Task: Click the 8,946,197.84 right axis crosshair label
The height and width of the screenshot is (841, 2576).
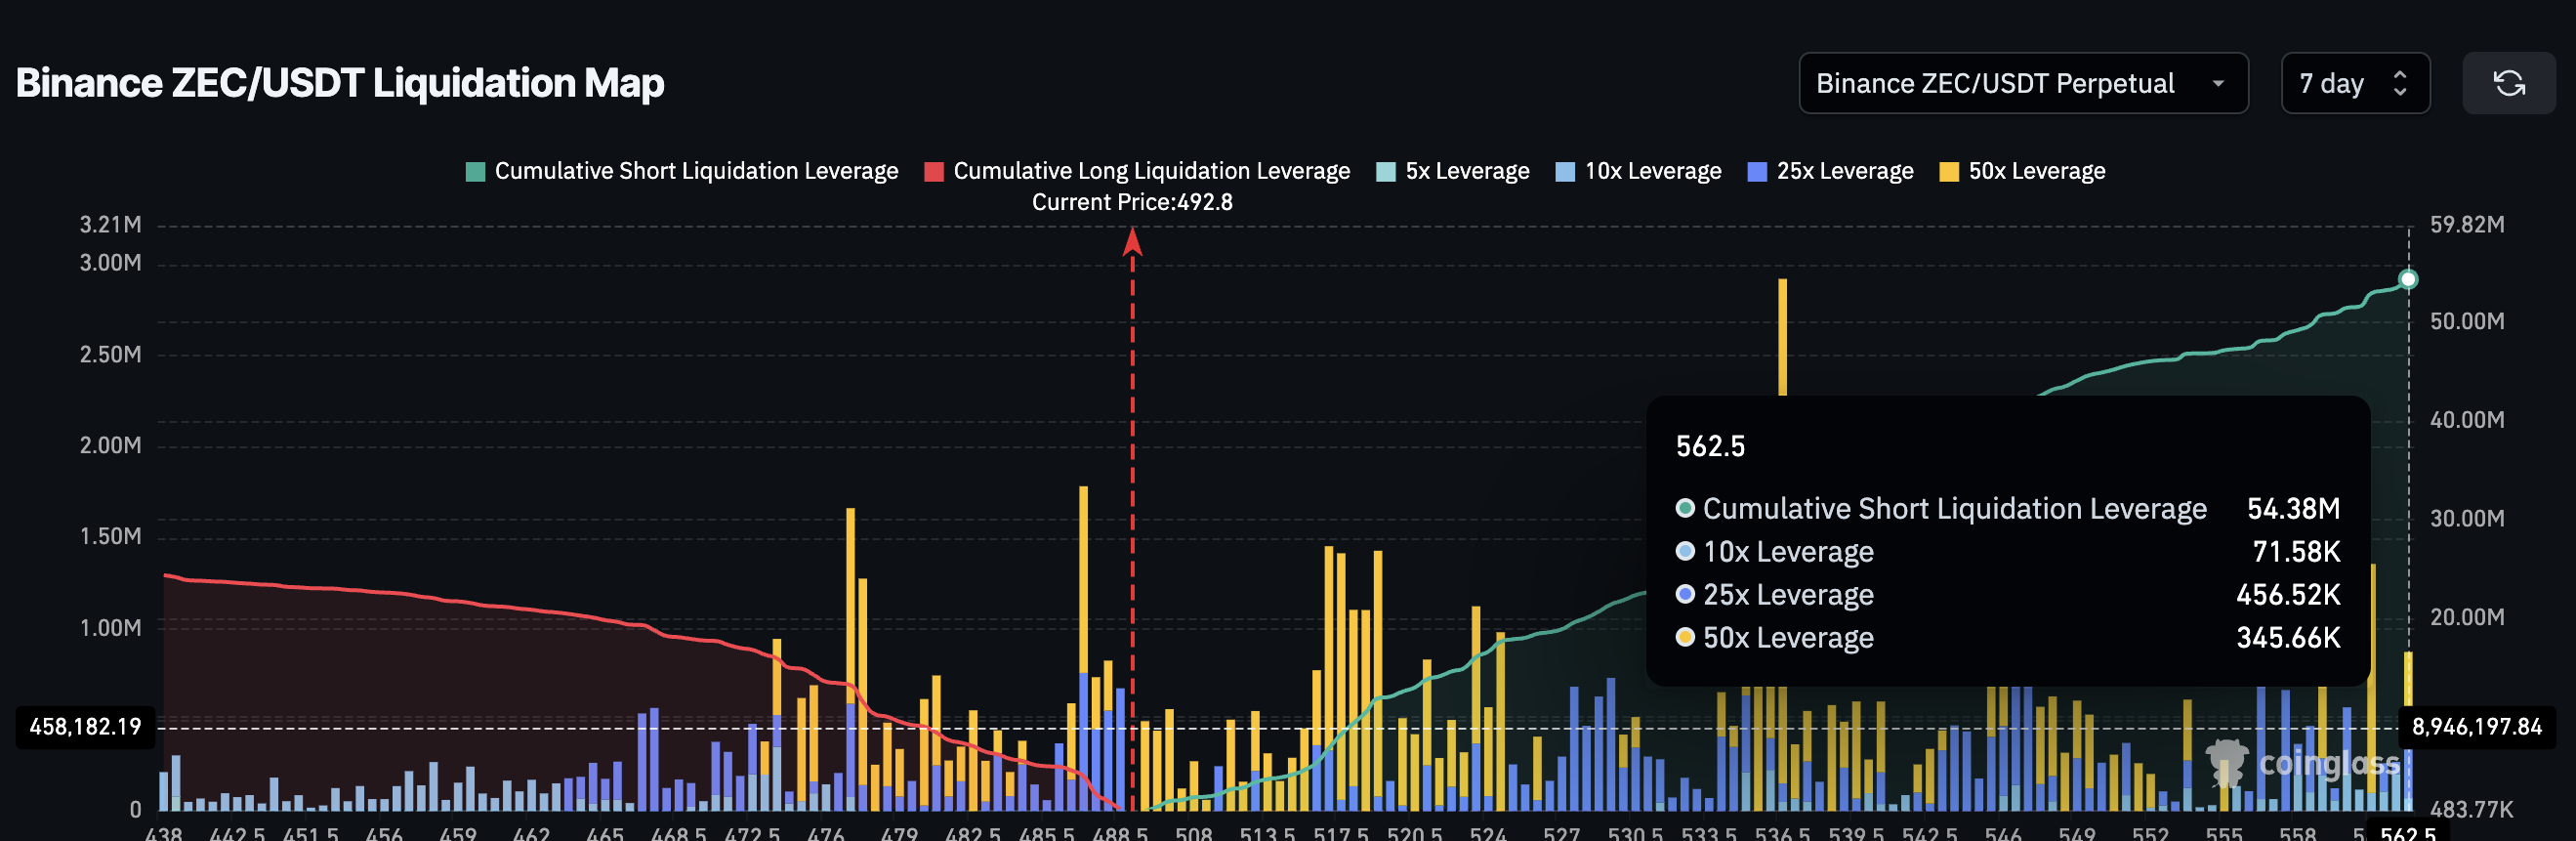Action: tap(2477, 727)
